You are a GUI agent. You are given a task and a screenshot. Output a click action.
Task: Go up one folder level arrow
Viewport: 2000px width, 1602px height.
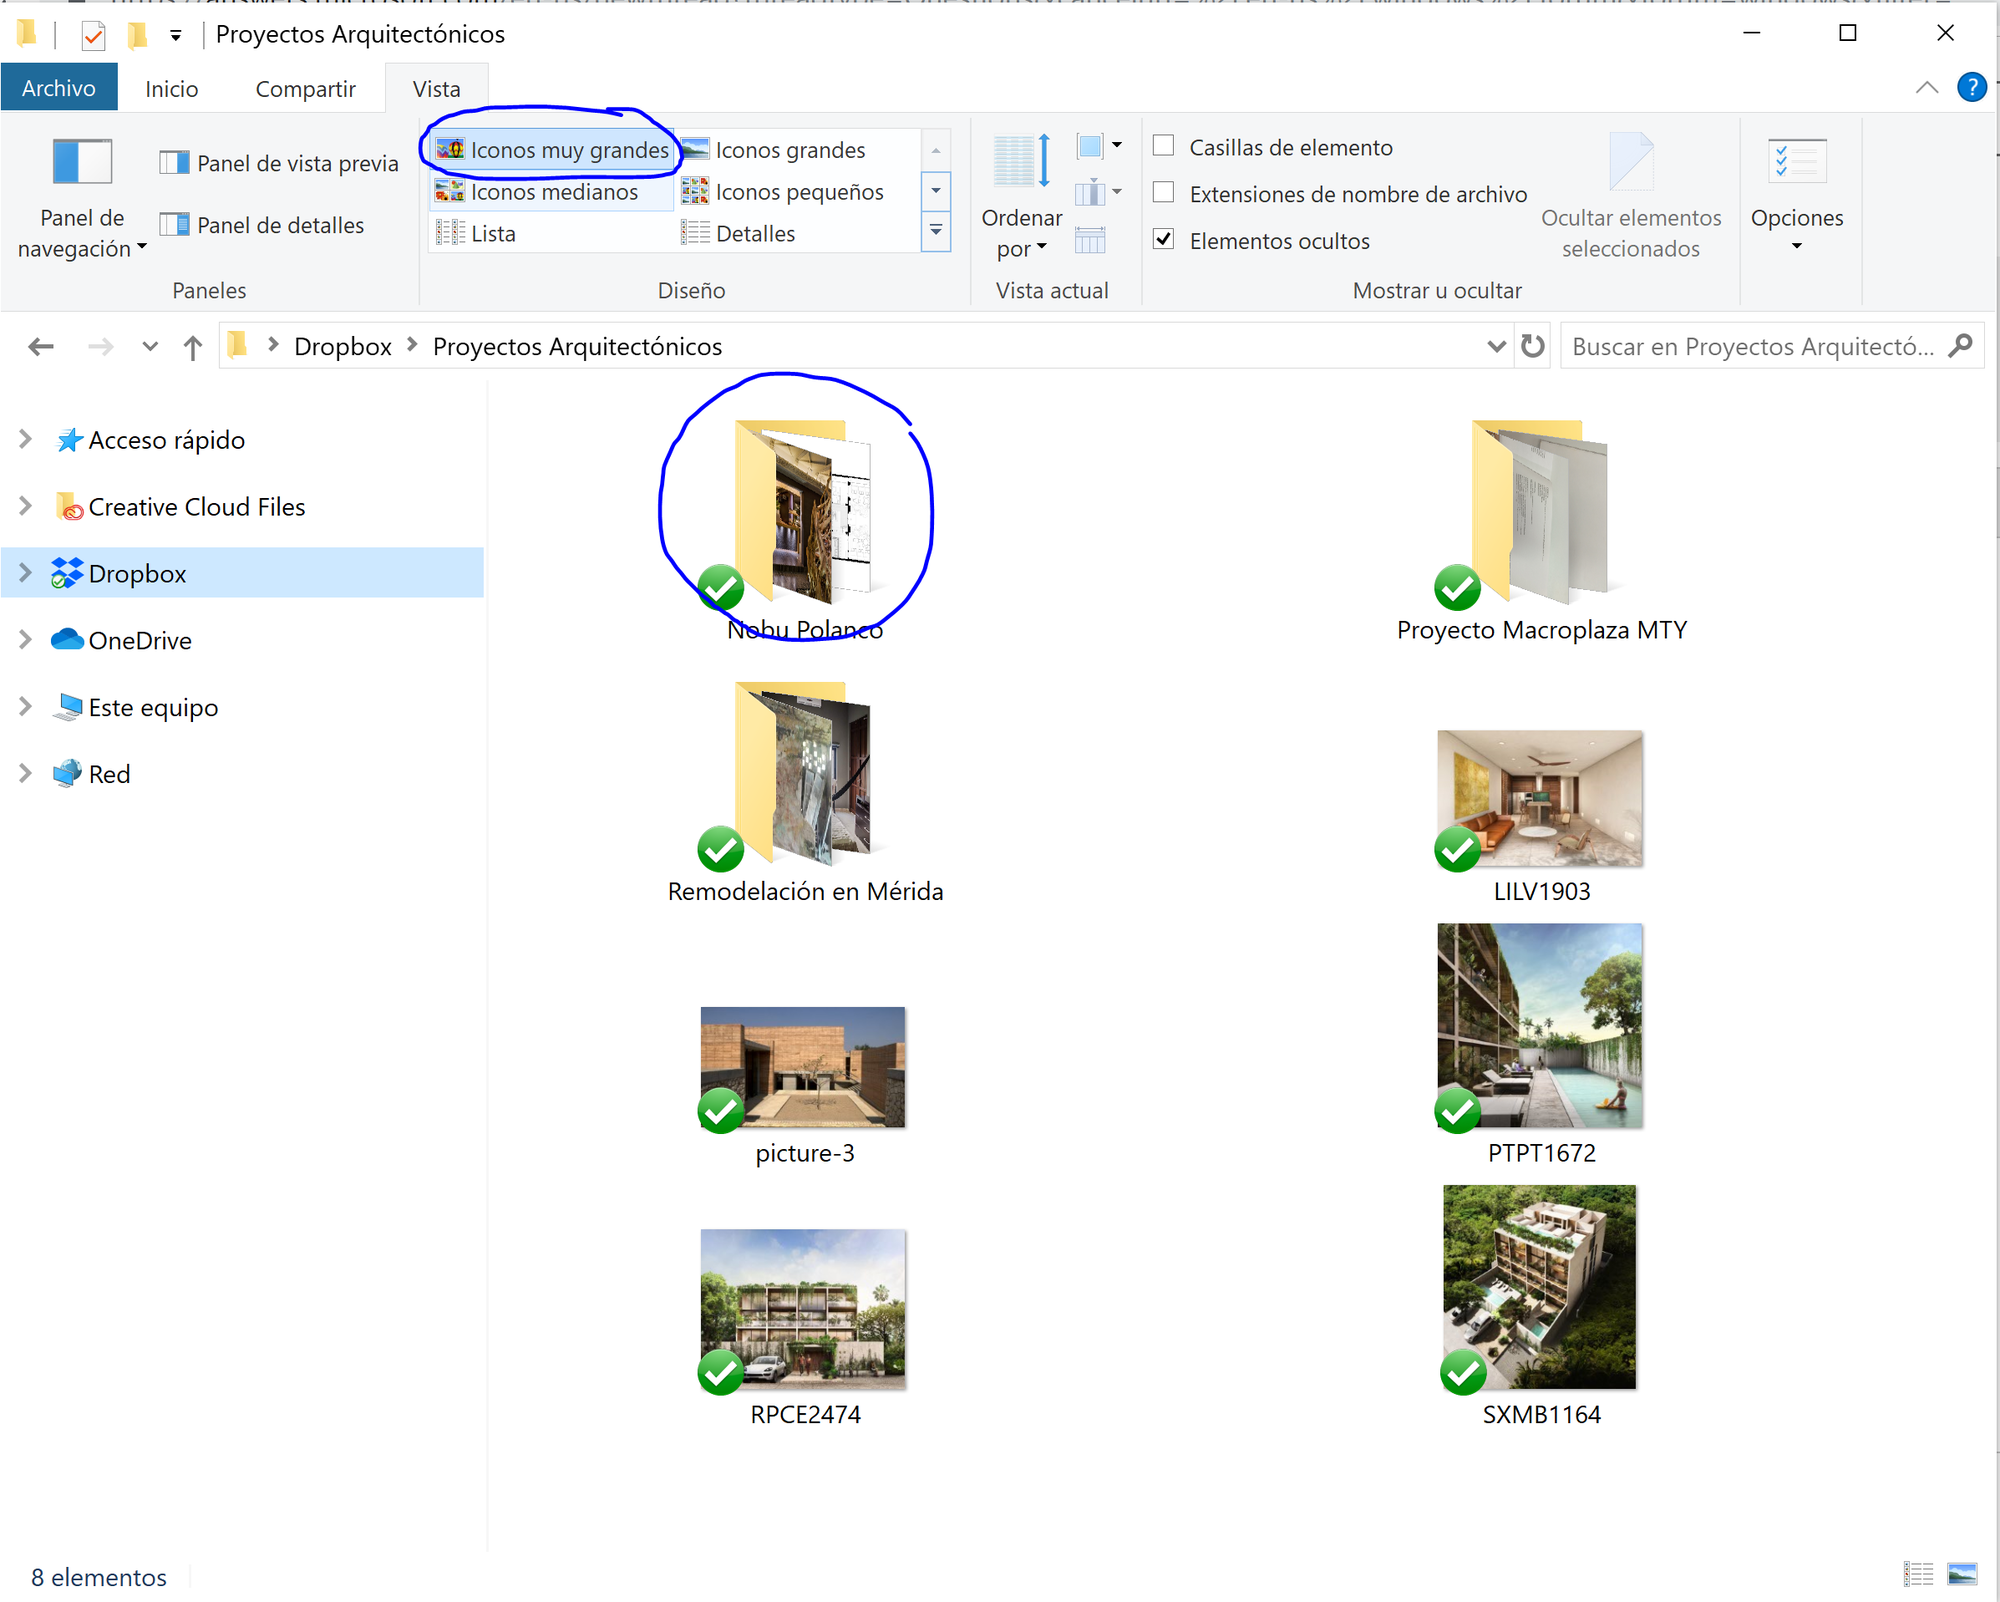[x=193, y=347]
